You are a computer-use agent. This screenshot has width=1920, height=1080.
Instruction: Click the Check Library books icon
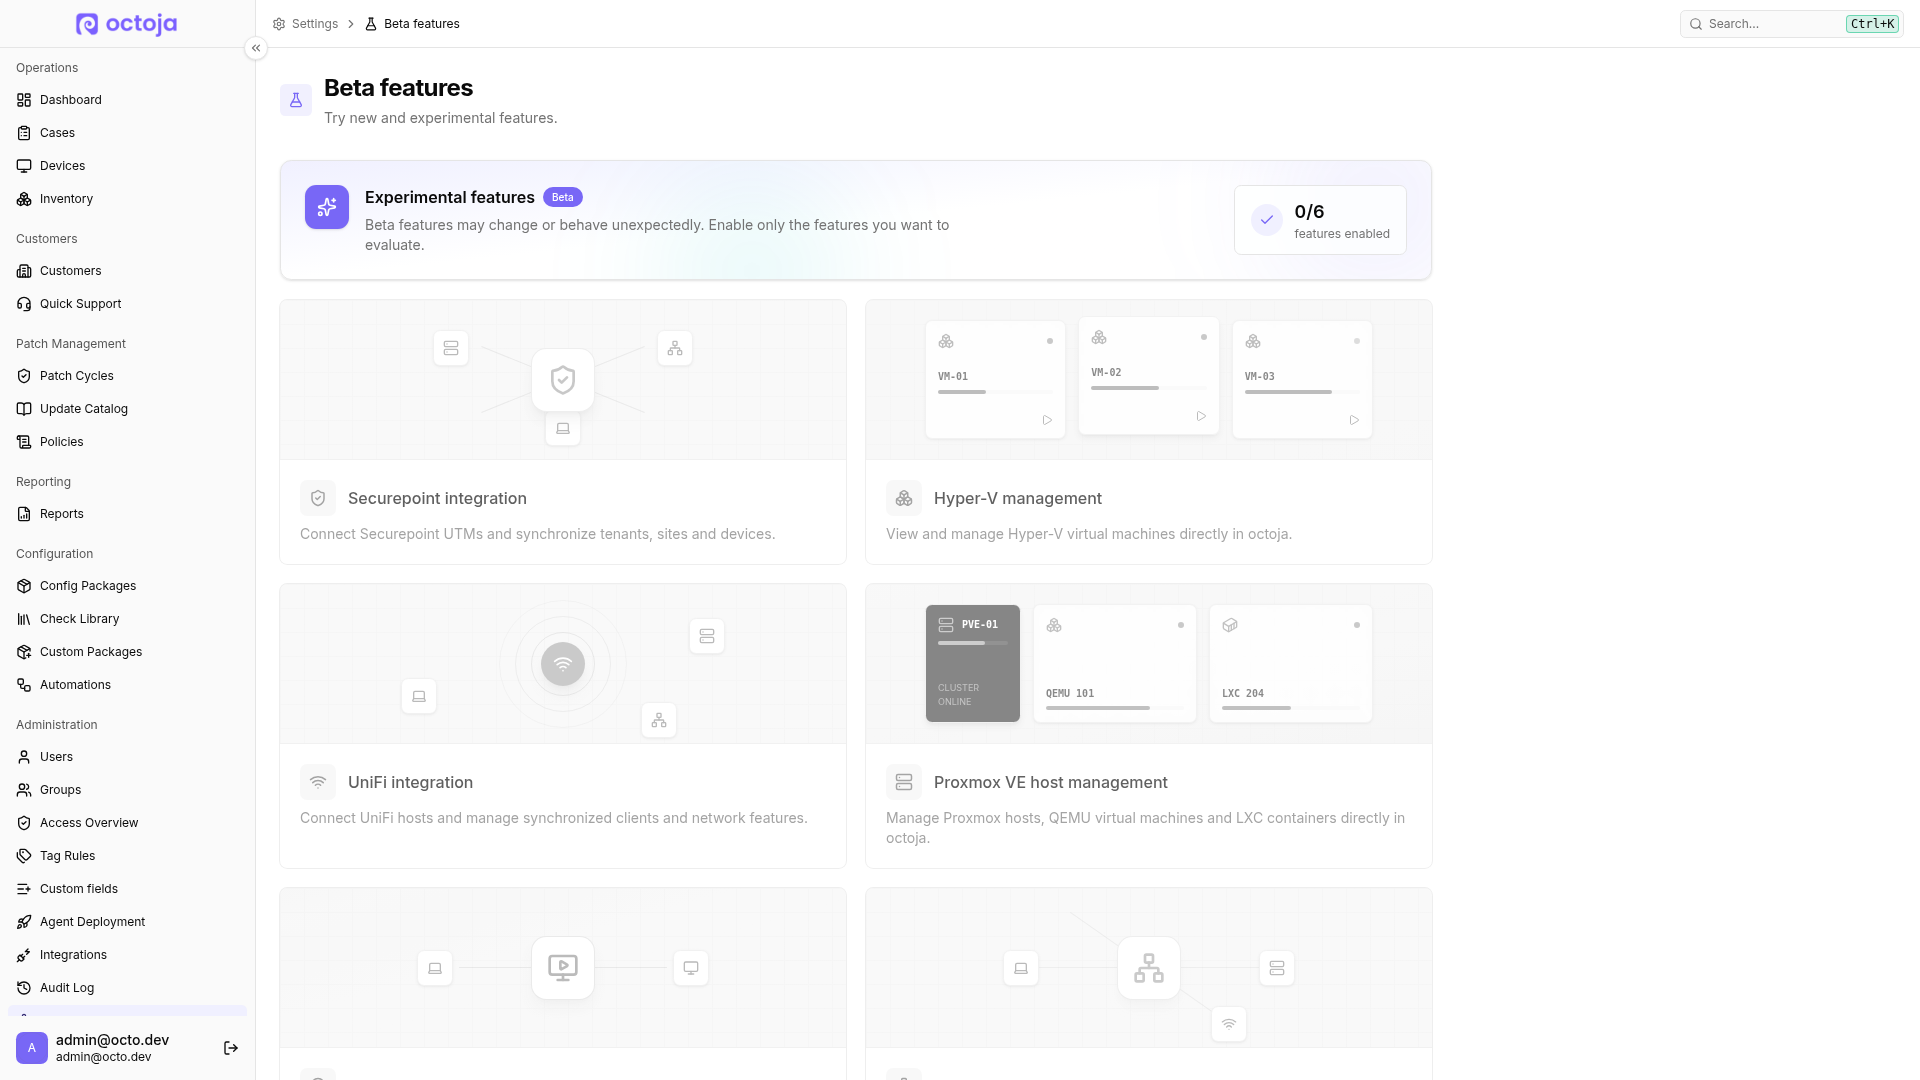tap(24, 619)
